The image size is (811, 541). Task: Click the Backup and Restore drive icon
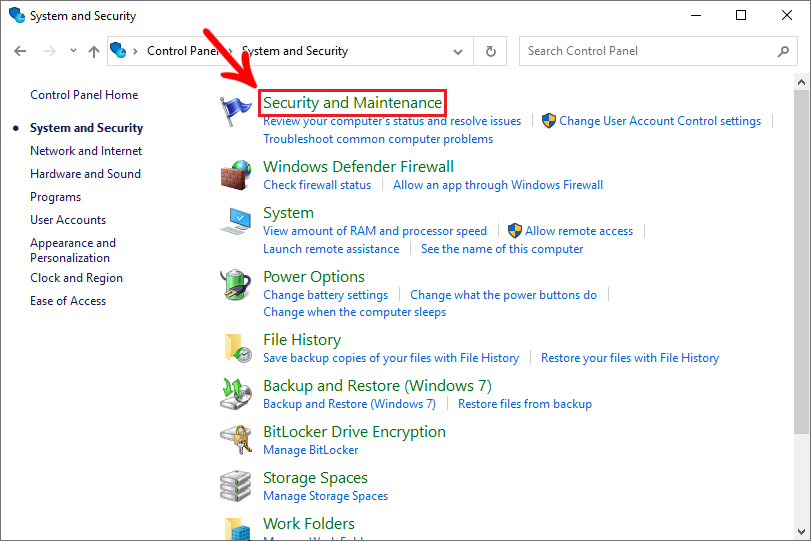pos(236,394)
